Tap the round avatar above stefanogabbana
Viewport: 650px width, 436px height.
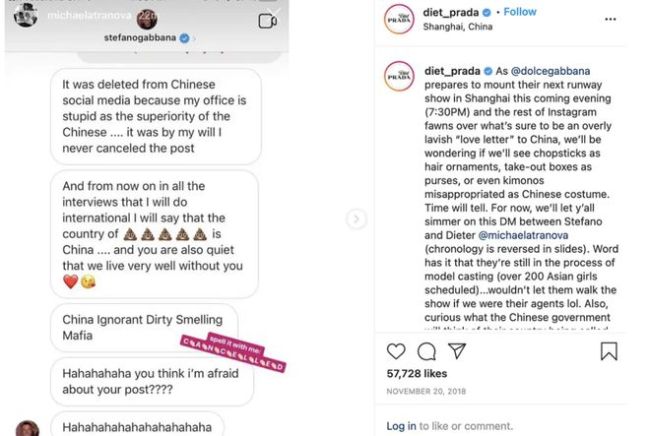pyautogui.click(x=147, y=19)
